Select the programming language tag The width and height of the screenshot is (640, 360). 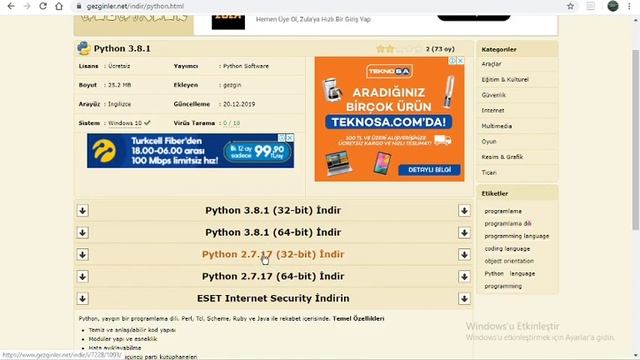click(x=517, y=236)
